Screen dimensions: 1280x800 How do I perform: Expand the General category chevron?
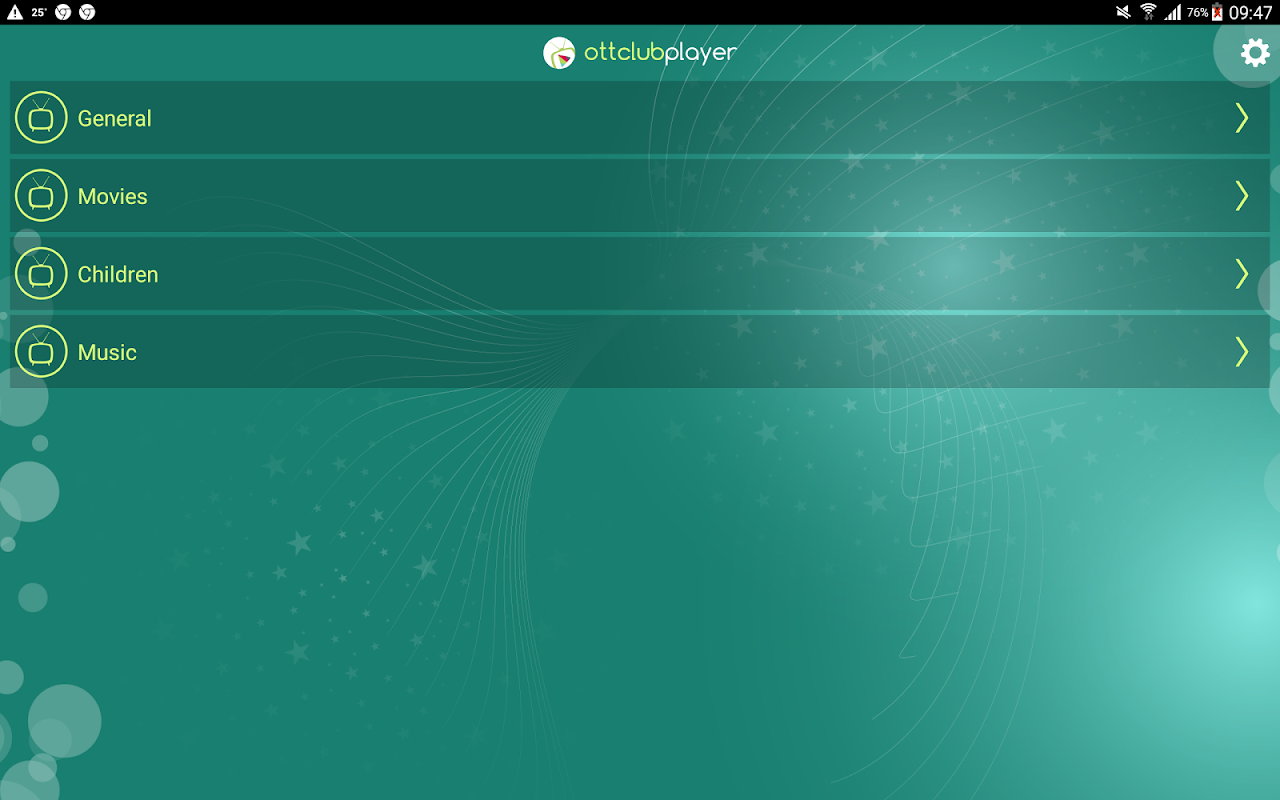[1242, 118]
